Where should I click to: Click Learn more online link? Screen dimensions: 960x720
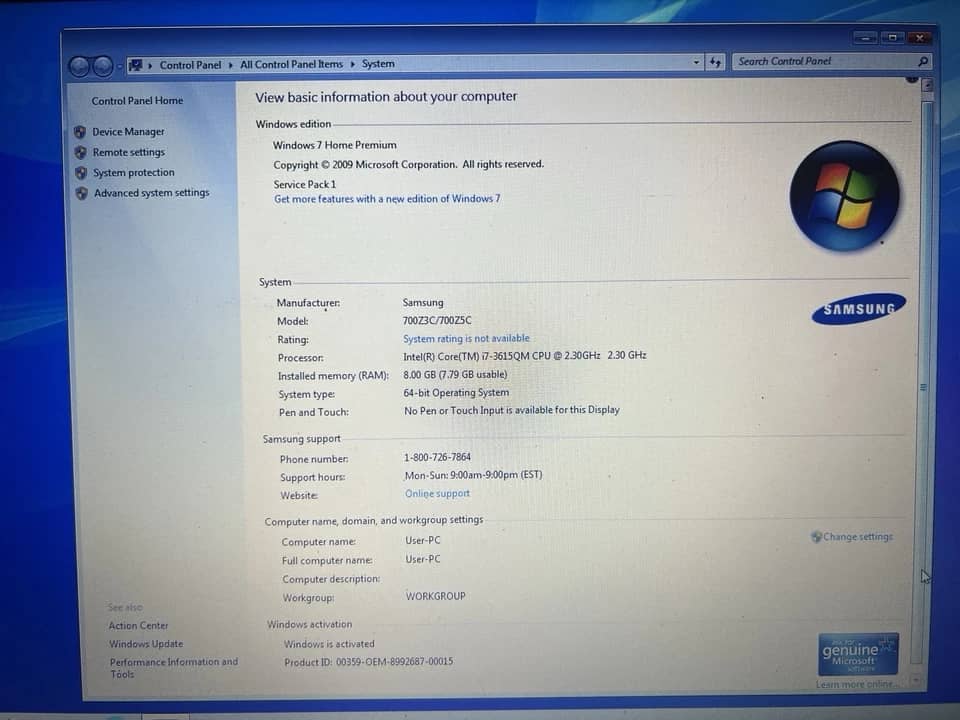(x=855, y=684)
